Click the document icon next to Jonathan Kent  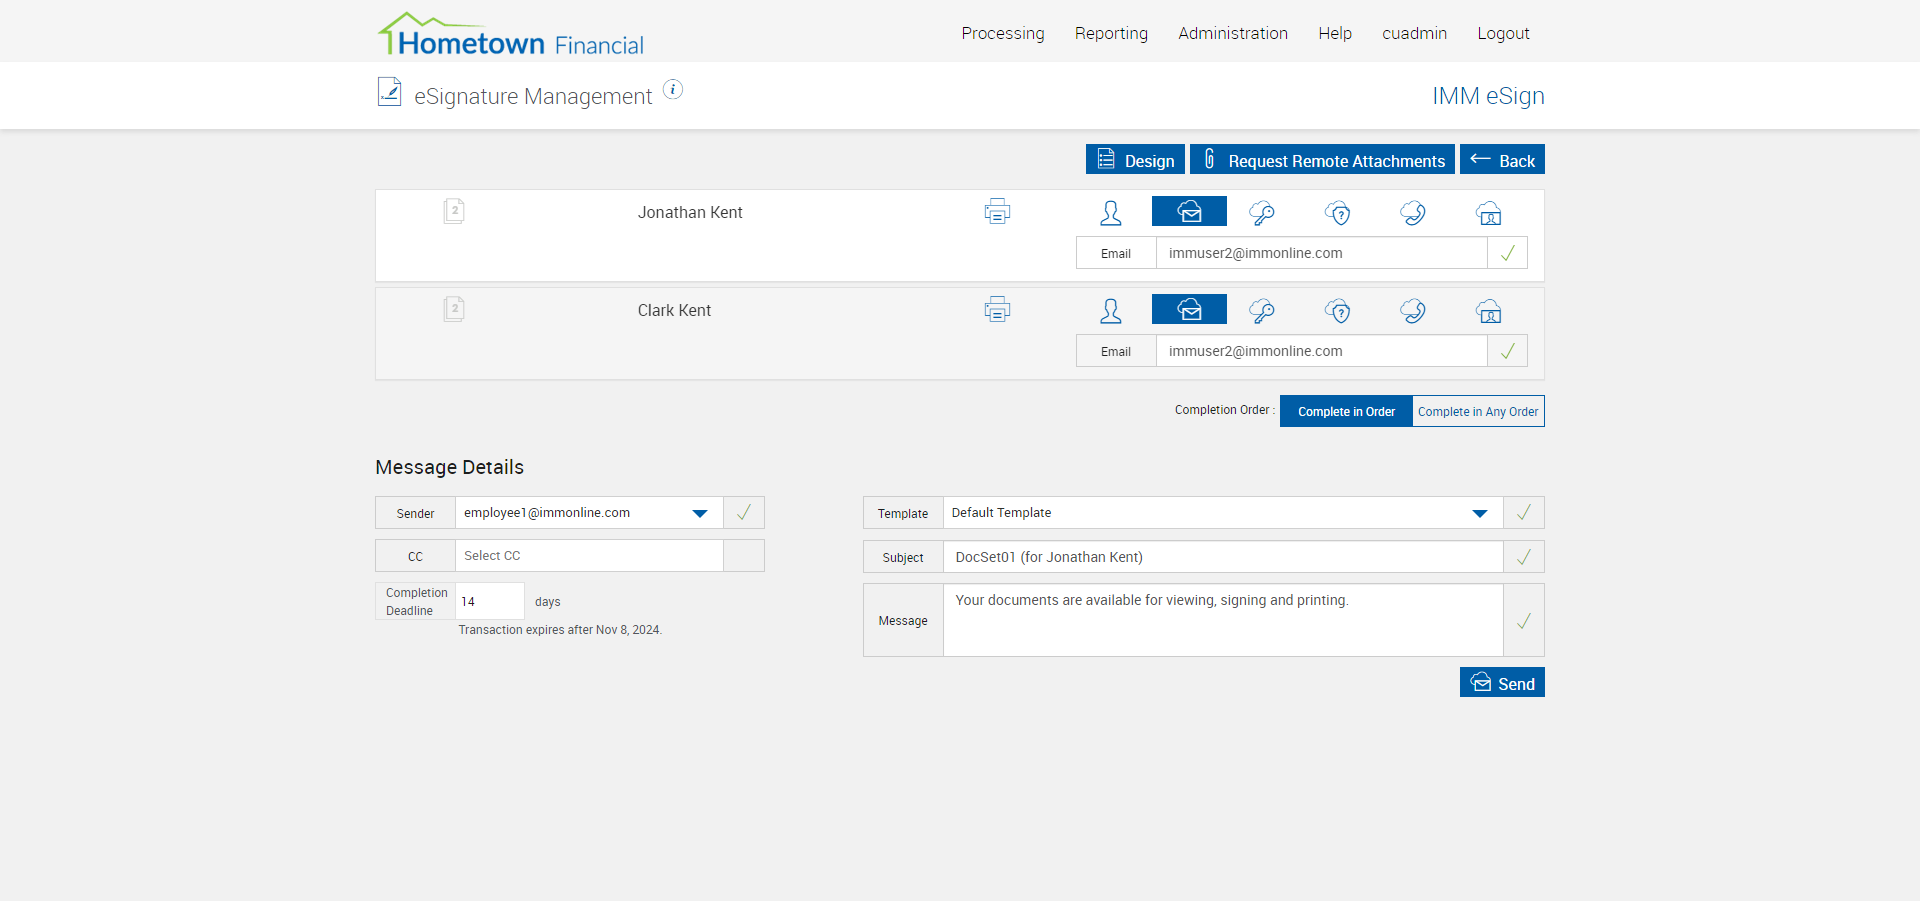tap(454, 211)
